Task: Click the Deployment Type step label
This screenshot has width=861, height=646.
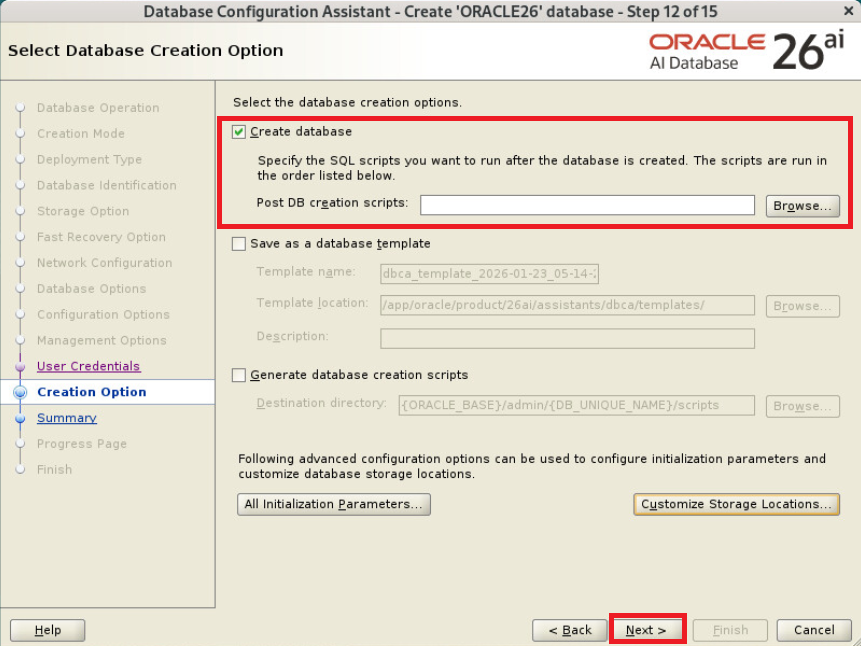Action: [89, 159]
